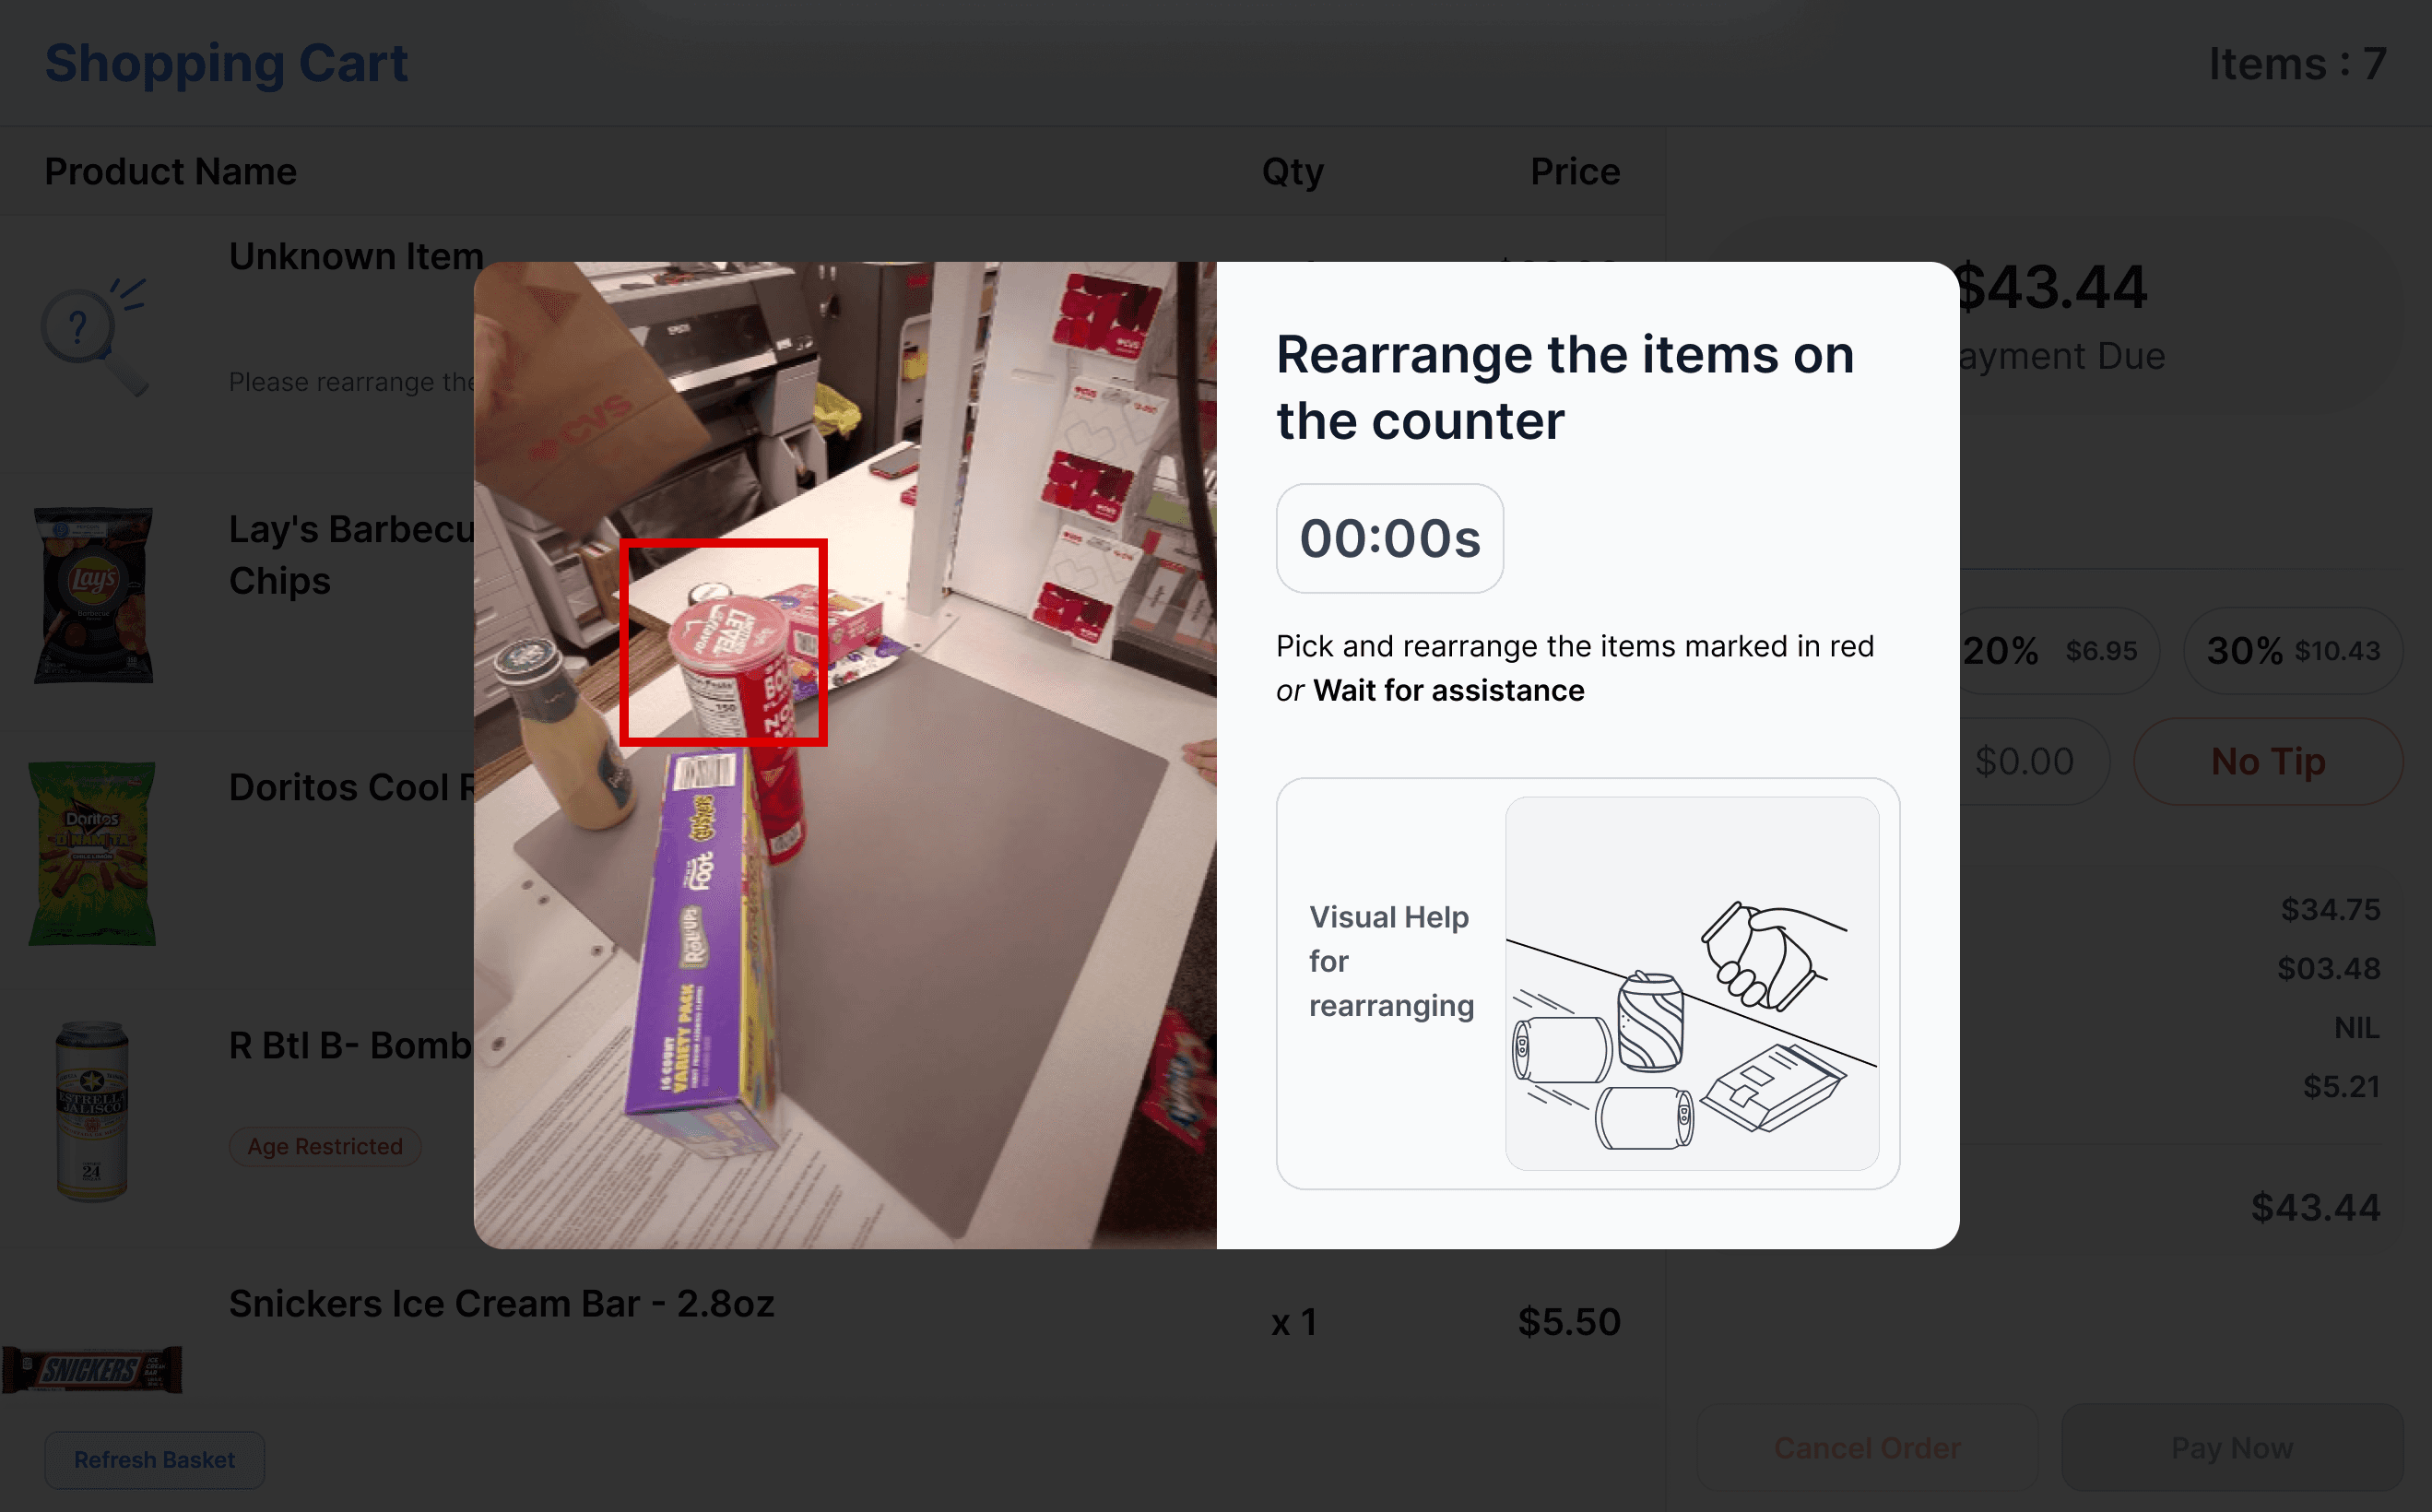Click the Snickers bar product image
2432x1512 pixels.
pyautogui.click(x=92, y=1369)
